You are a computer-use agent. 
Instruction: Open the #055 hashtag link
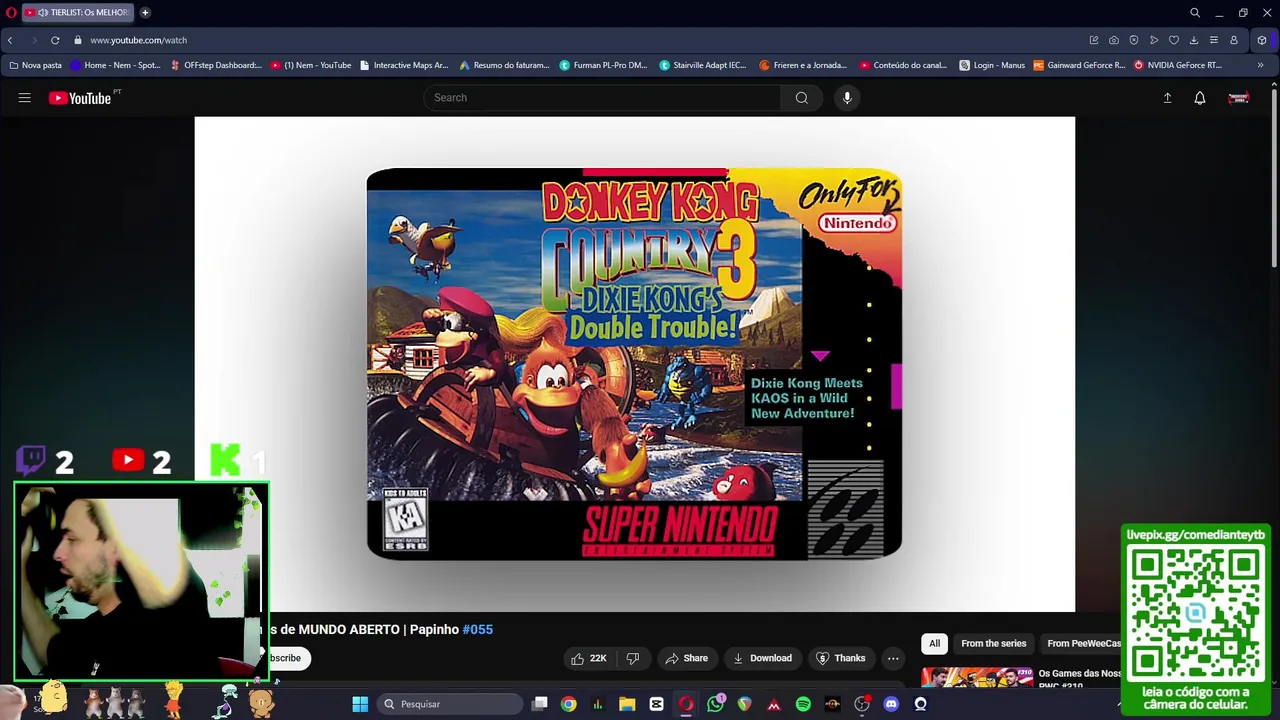point(478,629)
